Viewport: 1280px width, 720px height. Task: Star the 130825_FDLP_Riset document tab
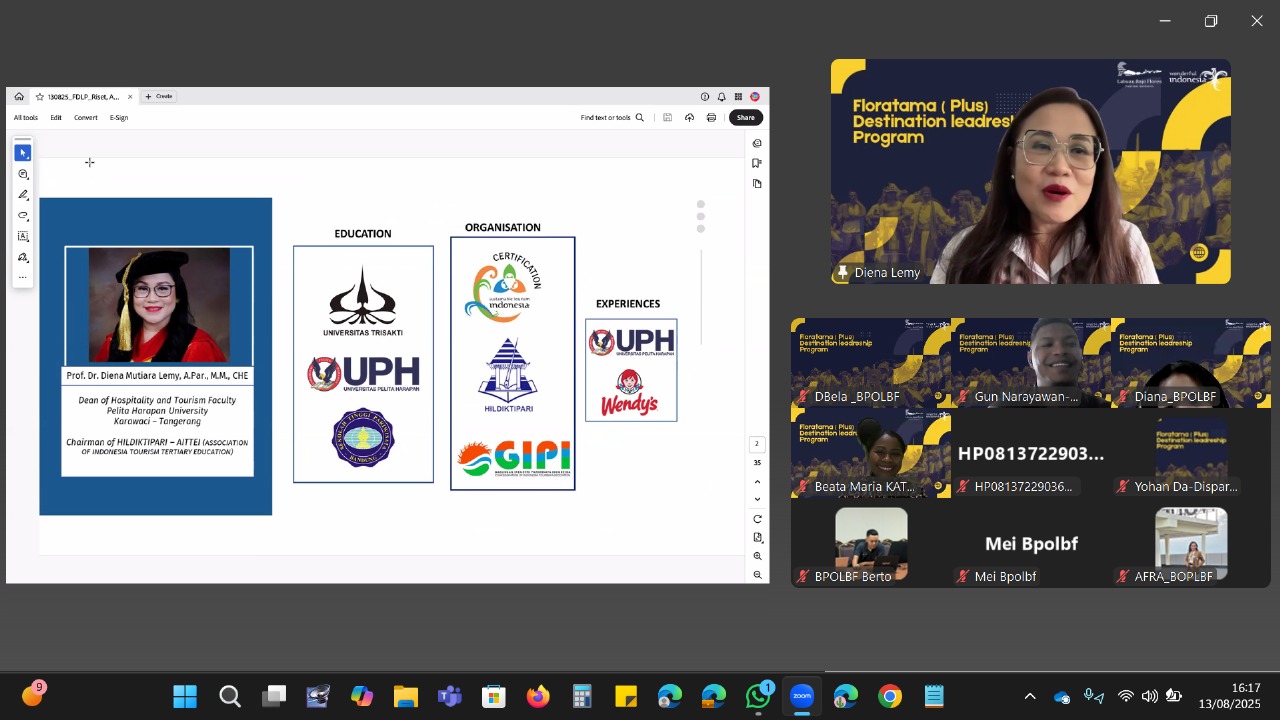[40, 97]
